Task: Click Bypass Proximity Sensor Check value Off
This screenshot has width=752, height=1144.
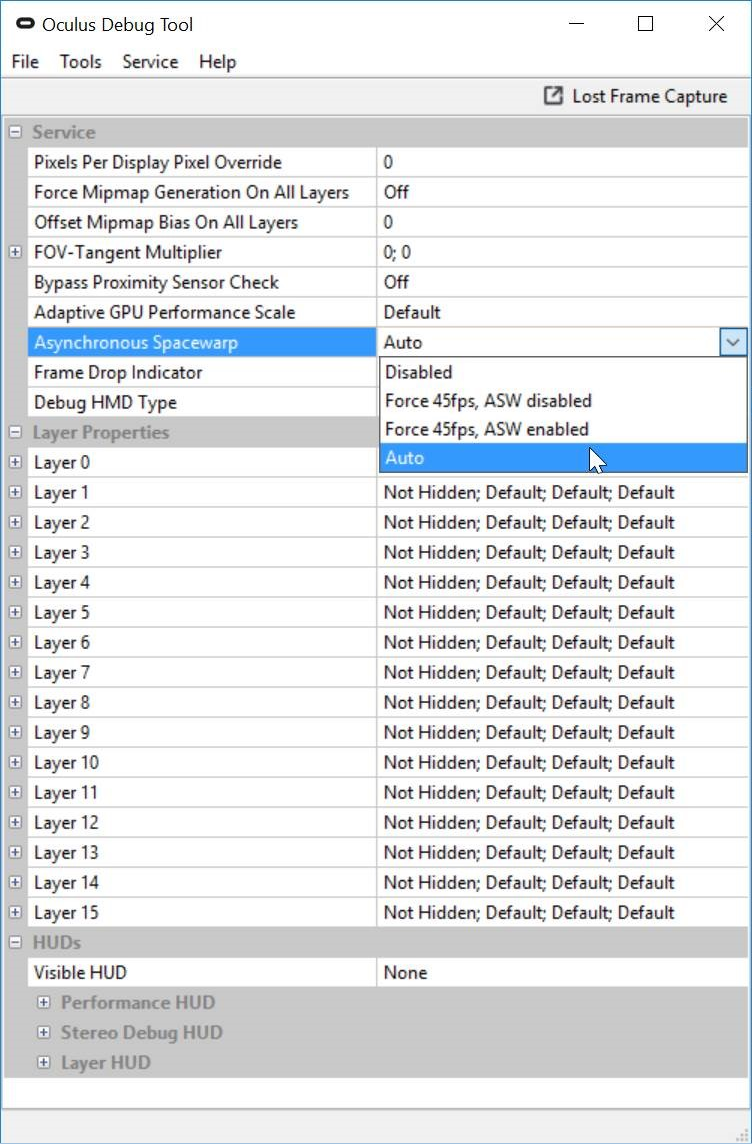Action: (x=562, y=282)
